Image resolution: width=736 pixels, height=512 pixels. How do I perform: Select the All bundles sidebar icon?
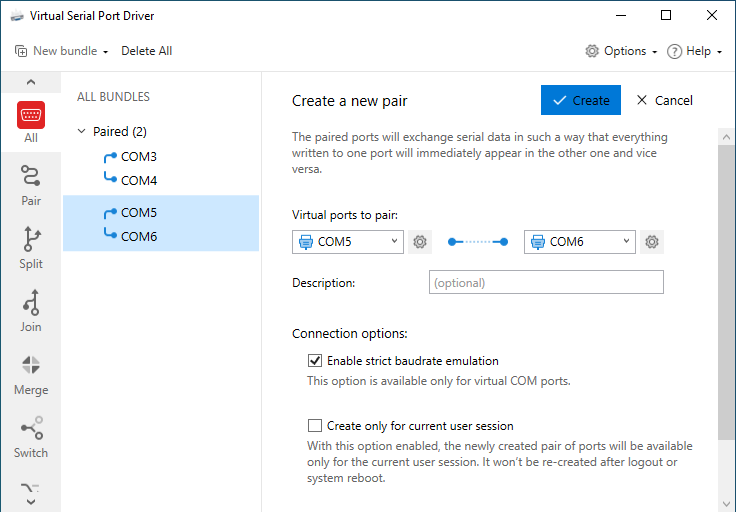[31, 122]
